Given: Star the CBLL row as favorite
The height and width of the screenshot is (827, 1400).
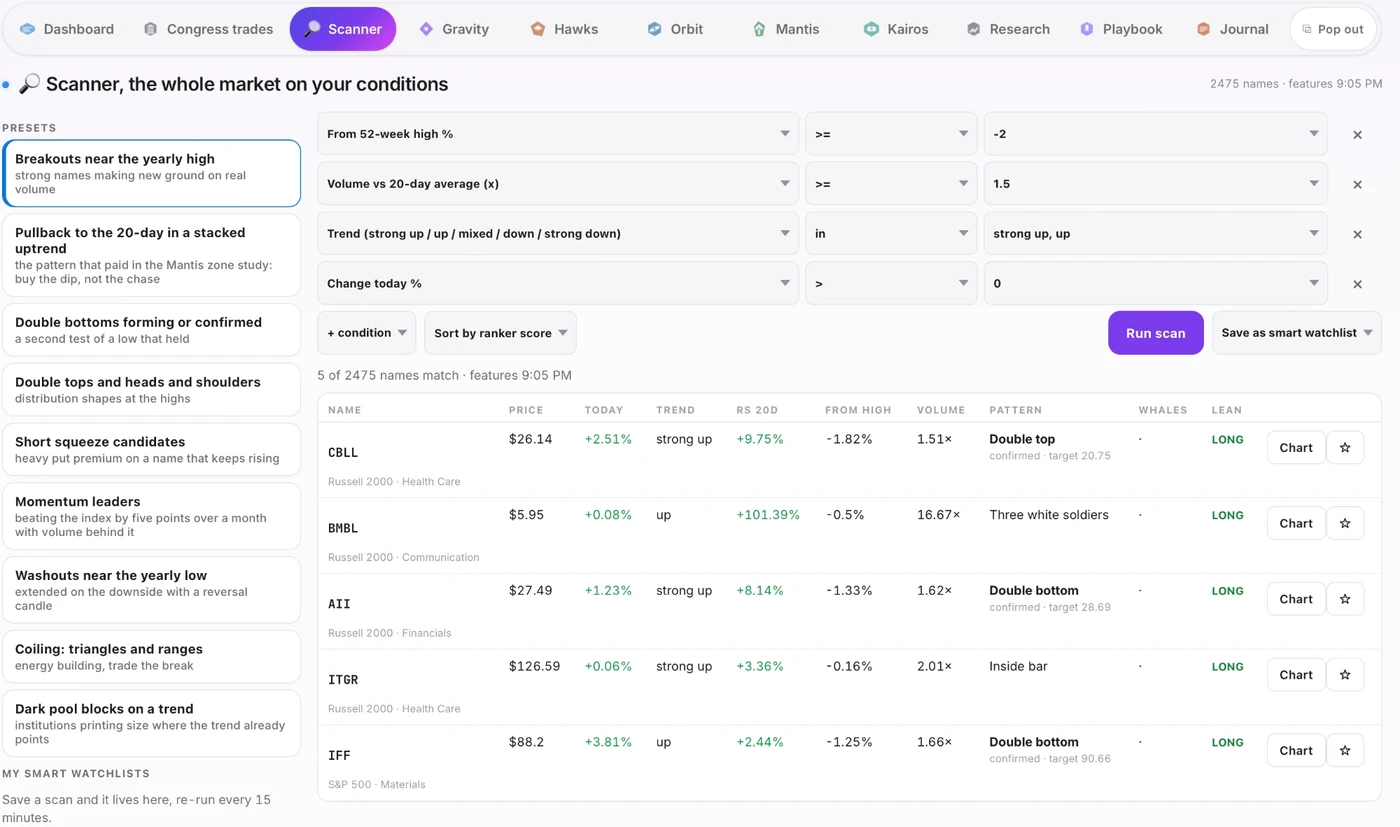Looking at the screenshot, I should (1345, 448).
